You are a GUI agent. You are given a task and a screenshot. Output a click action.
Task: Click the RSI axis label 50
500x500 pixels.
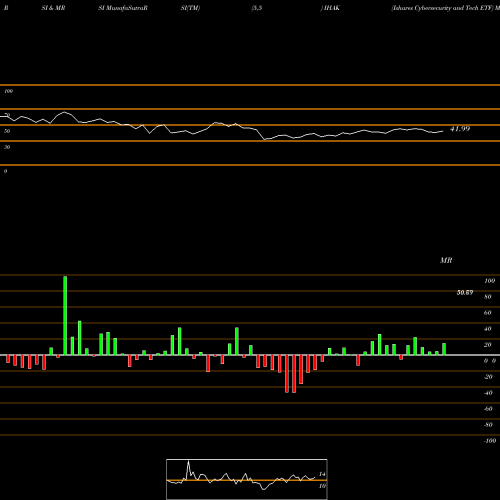pos(7,131)
